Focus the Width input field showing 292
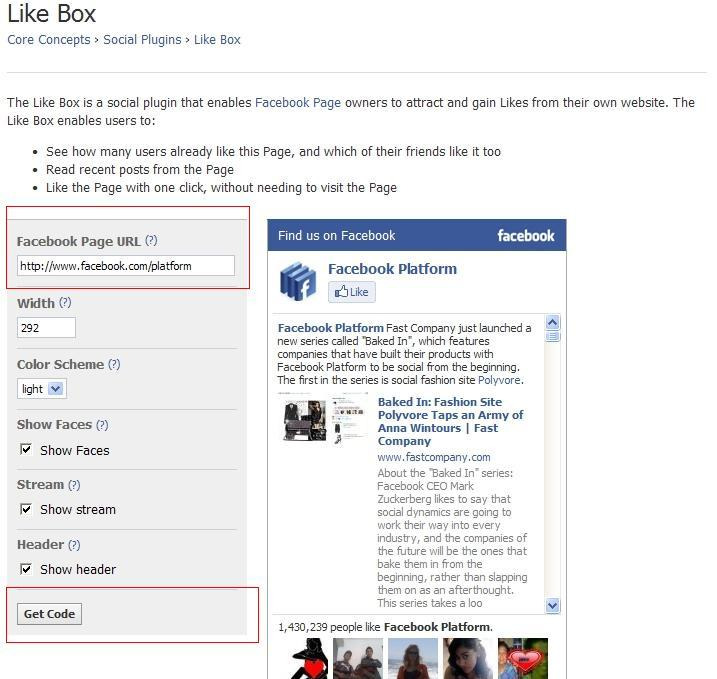Viewport: 717px width, 679px height. [46, 328]
